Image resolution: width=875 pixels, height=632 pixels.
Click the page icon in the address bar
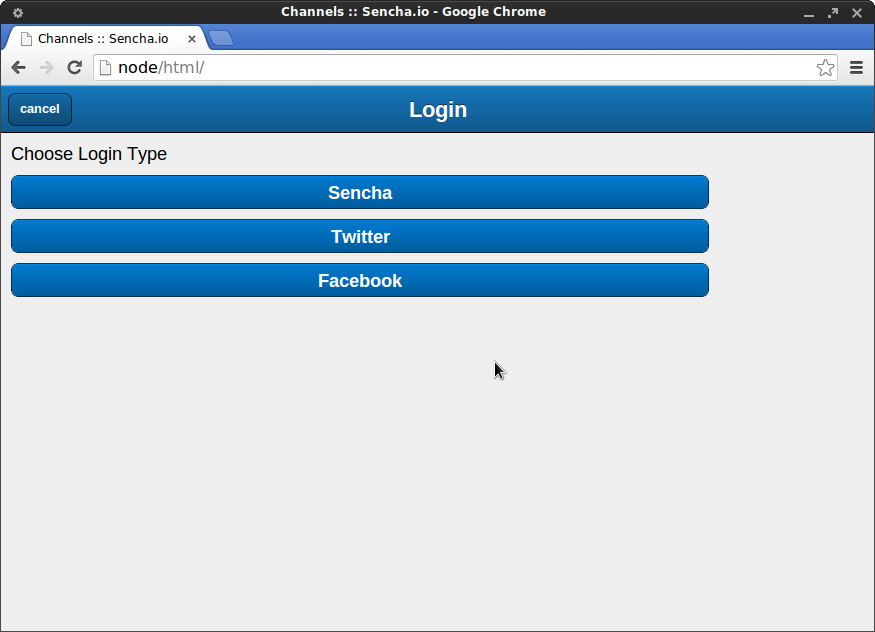point(105,67)
